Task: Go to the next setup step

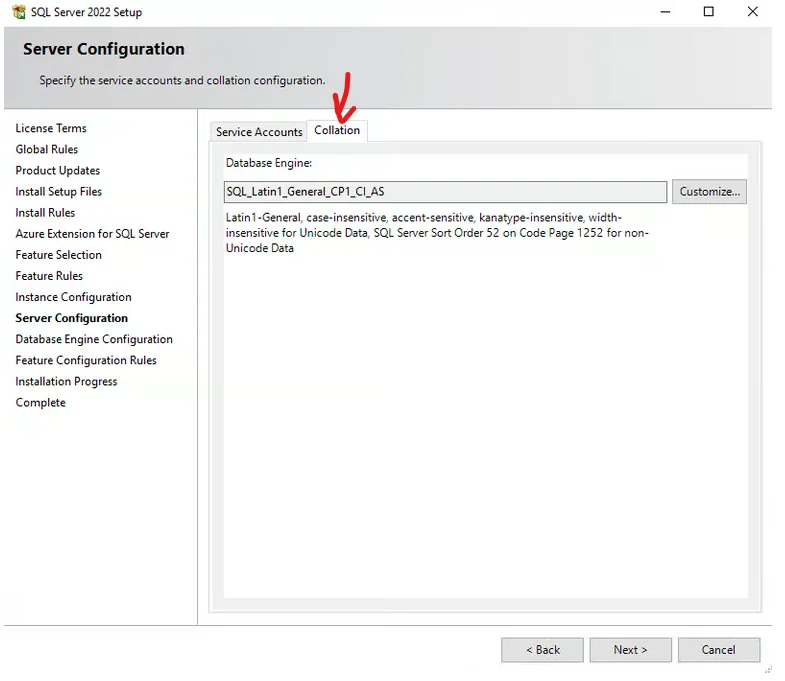Action: (630, 650)
